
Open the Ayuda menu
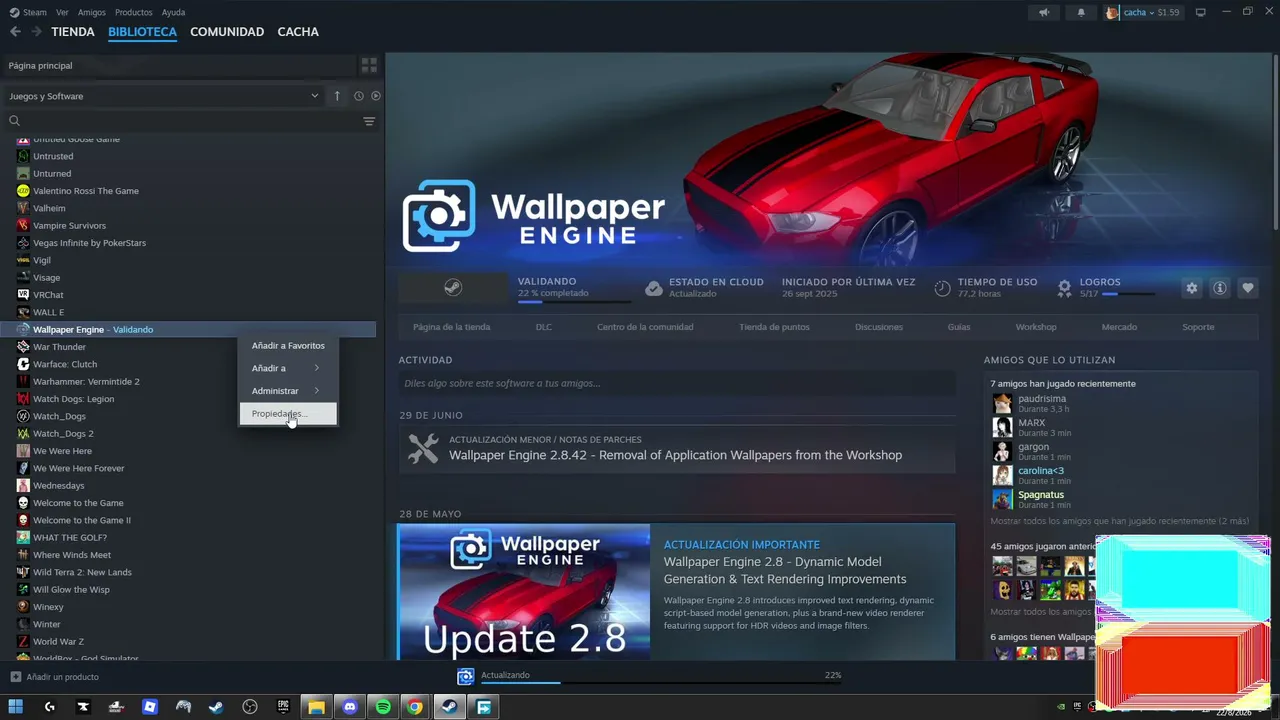point(173,12)
